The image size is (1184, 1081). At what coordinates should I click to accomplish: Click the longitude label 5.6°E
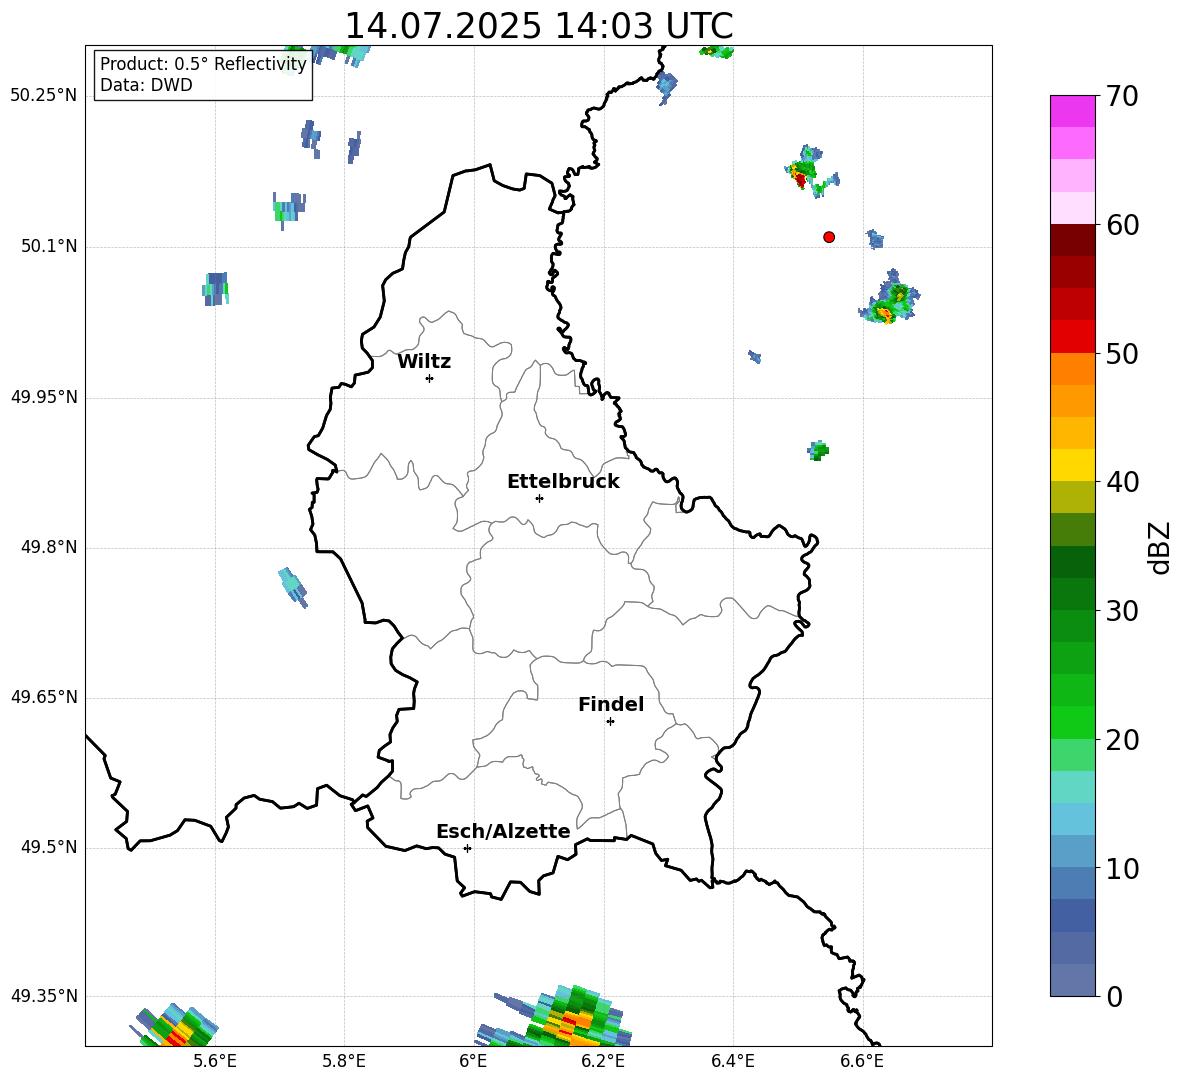[x=215, y=1061]
